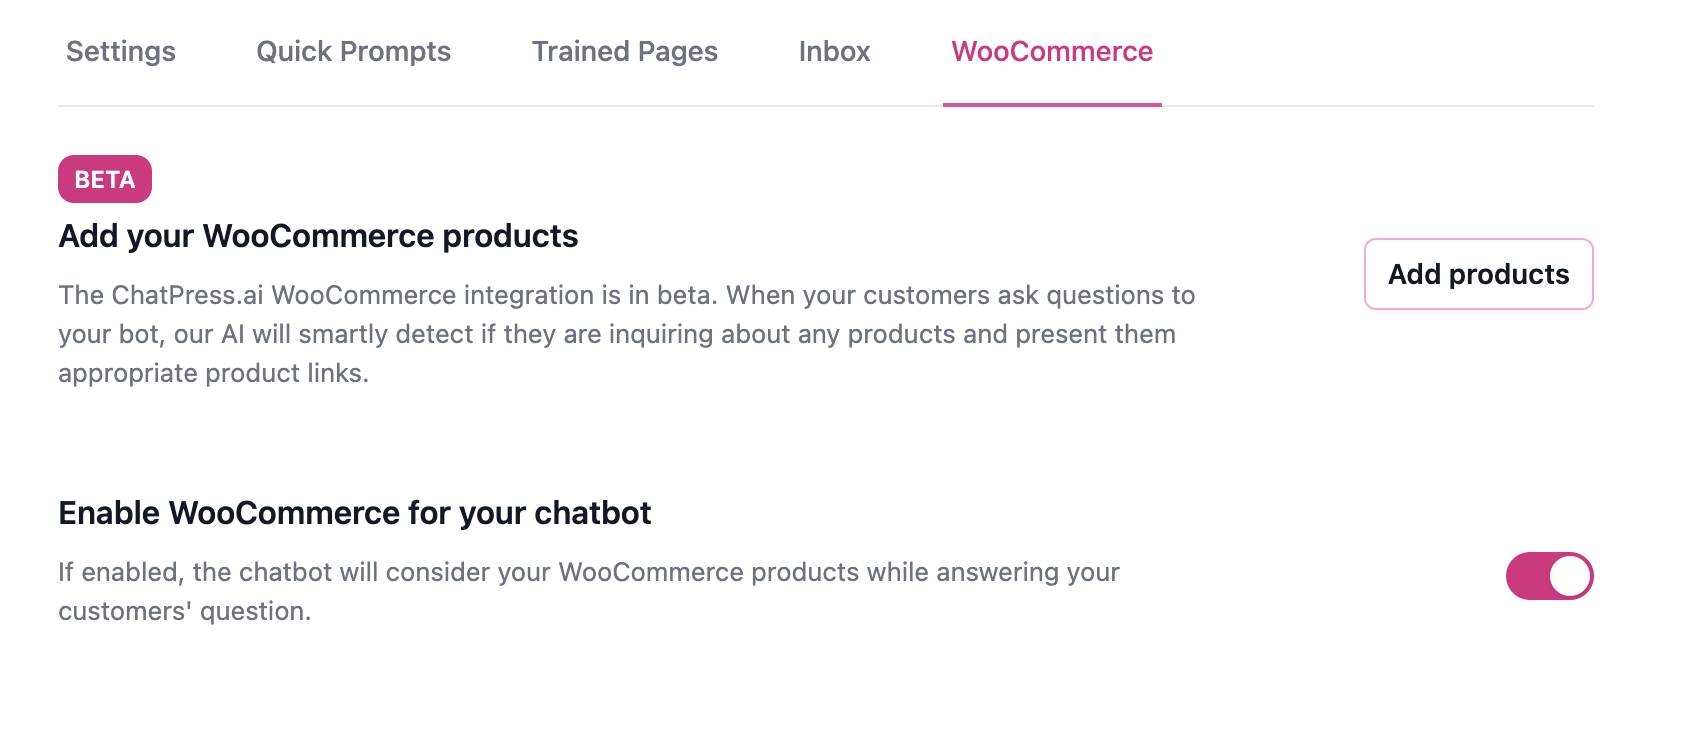Image resolution: width=1702 pixels, height=740 pixels.
Task: Click the chatbot products description paragraph
Action: (589, 591)
